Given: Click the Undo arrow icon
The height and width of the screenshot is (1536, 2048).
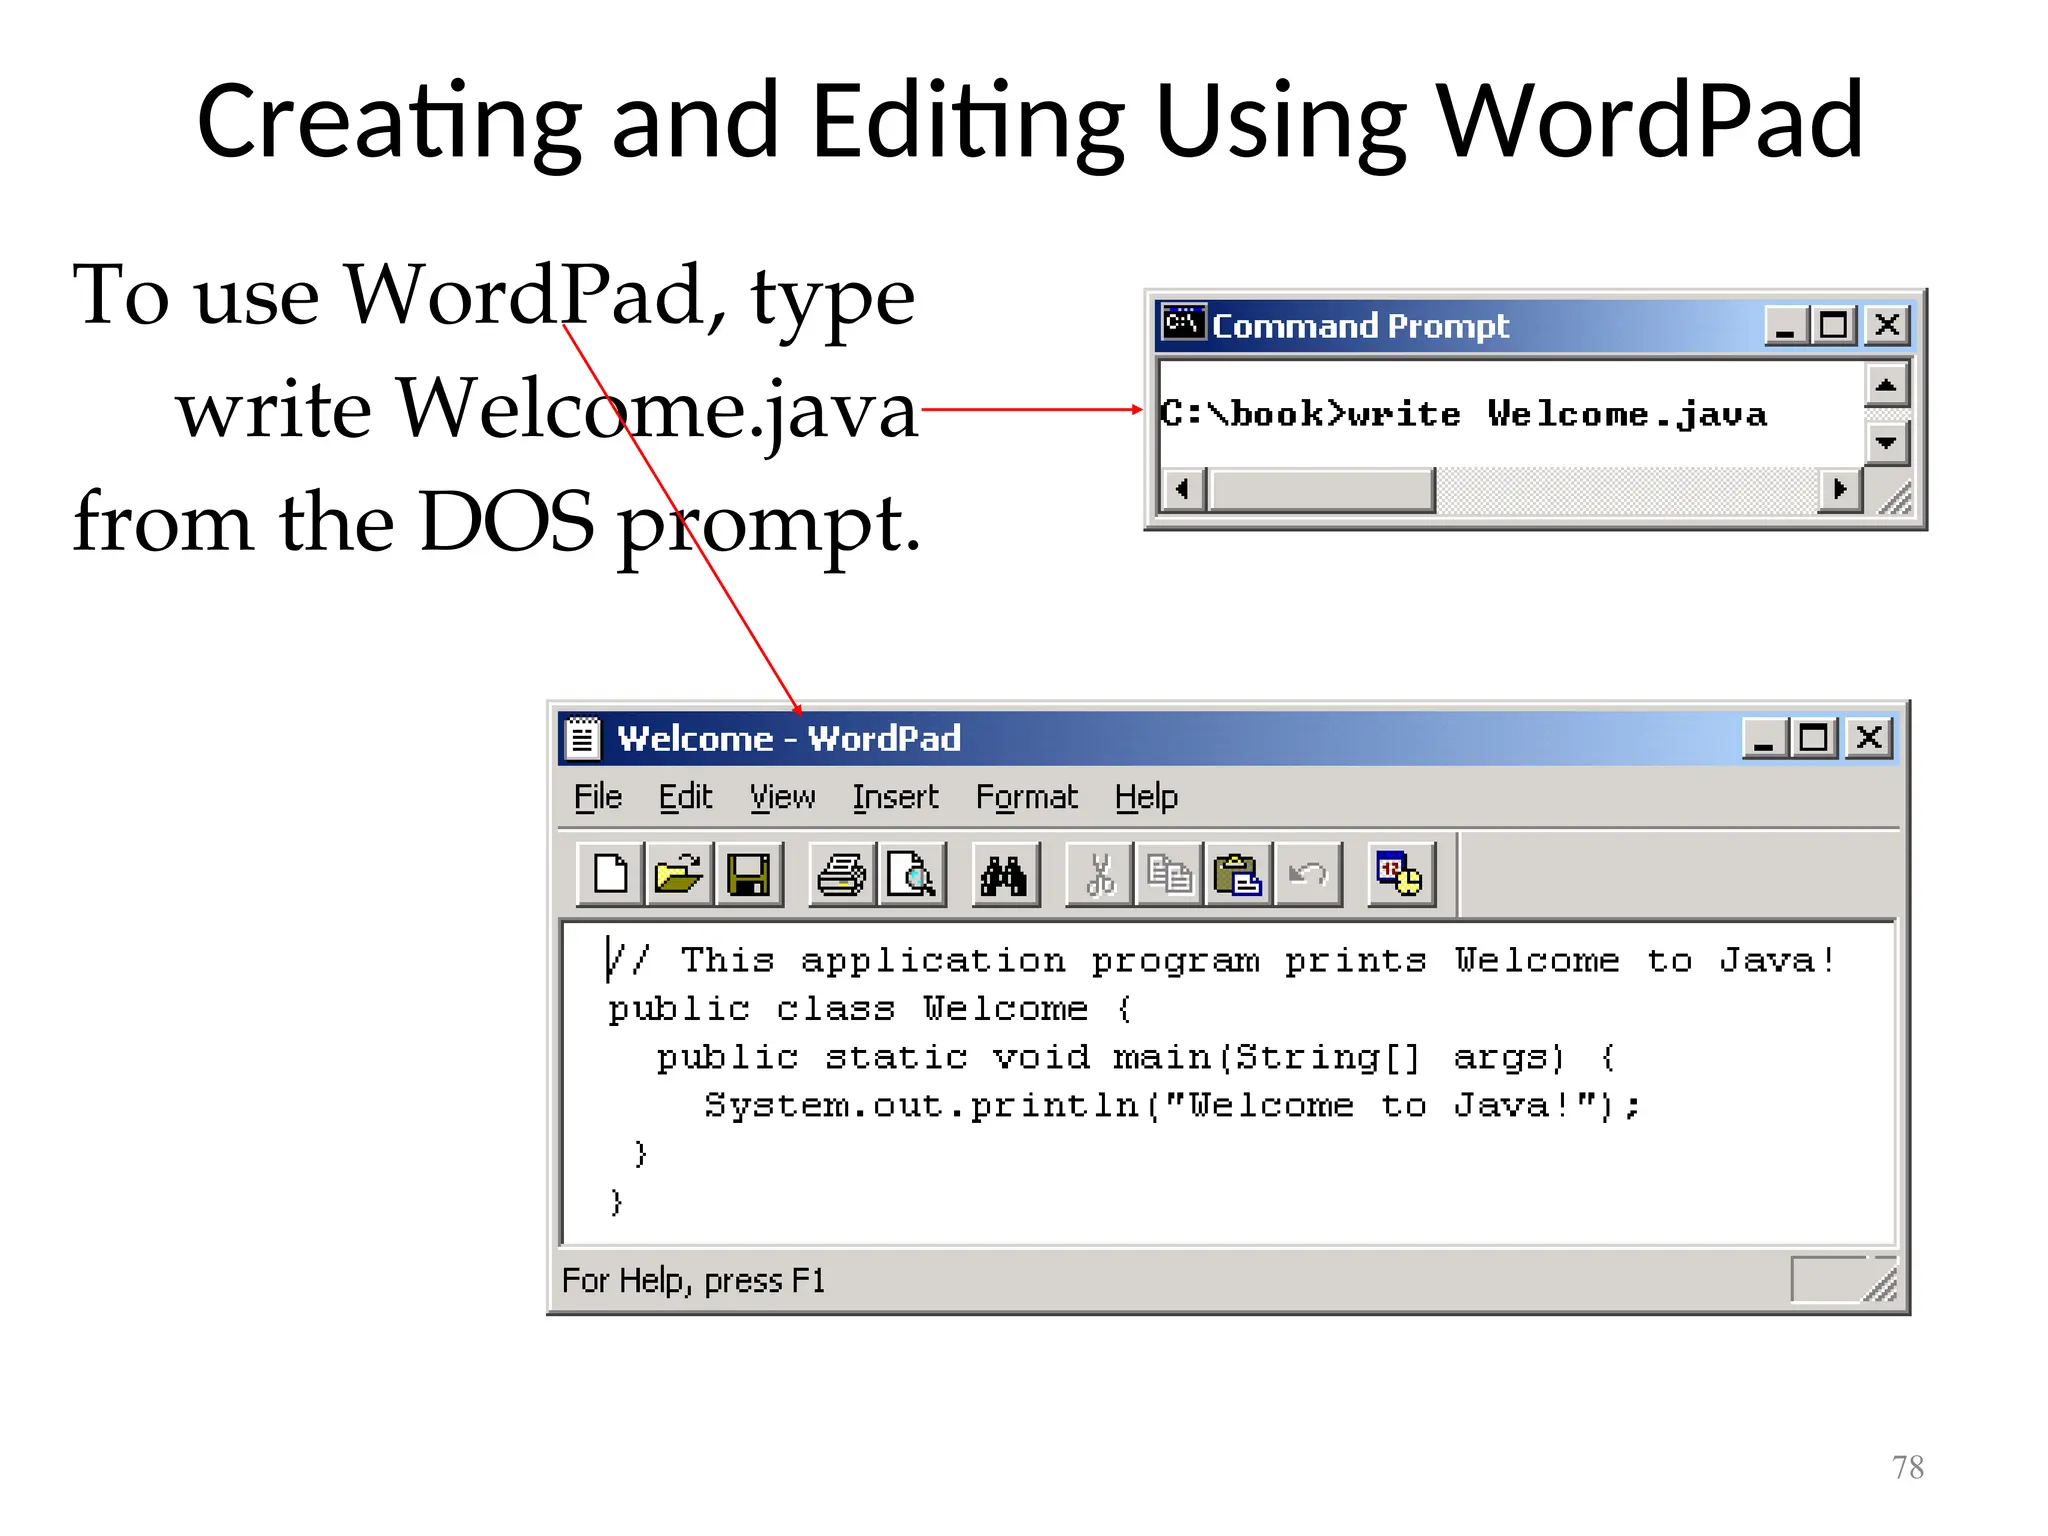Looking at the screenshot, I should pos(1307,875).
